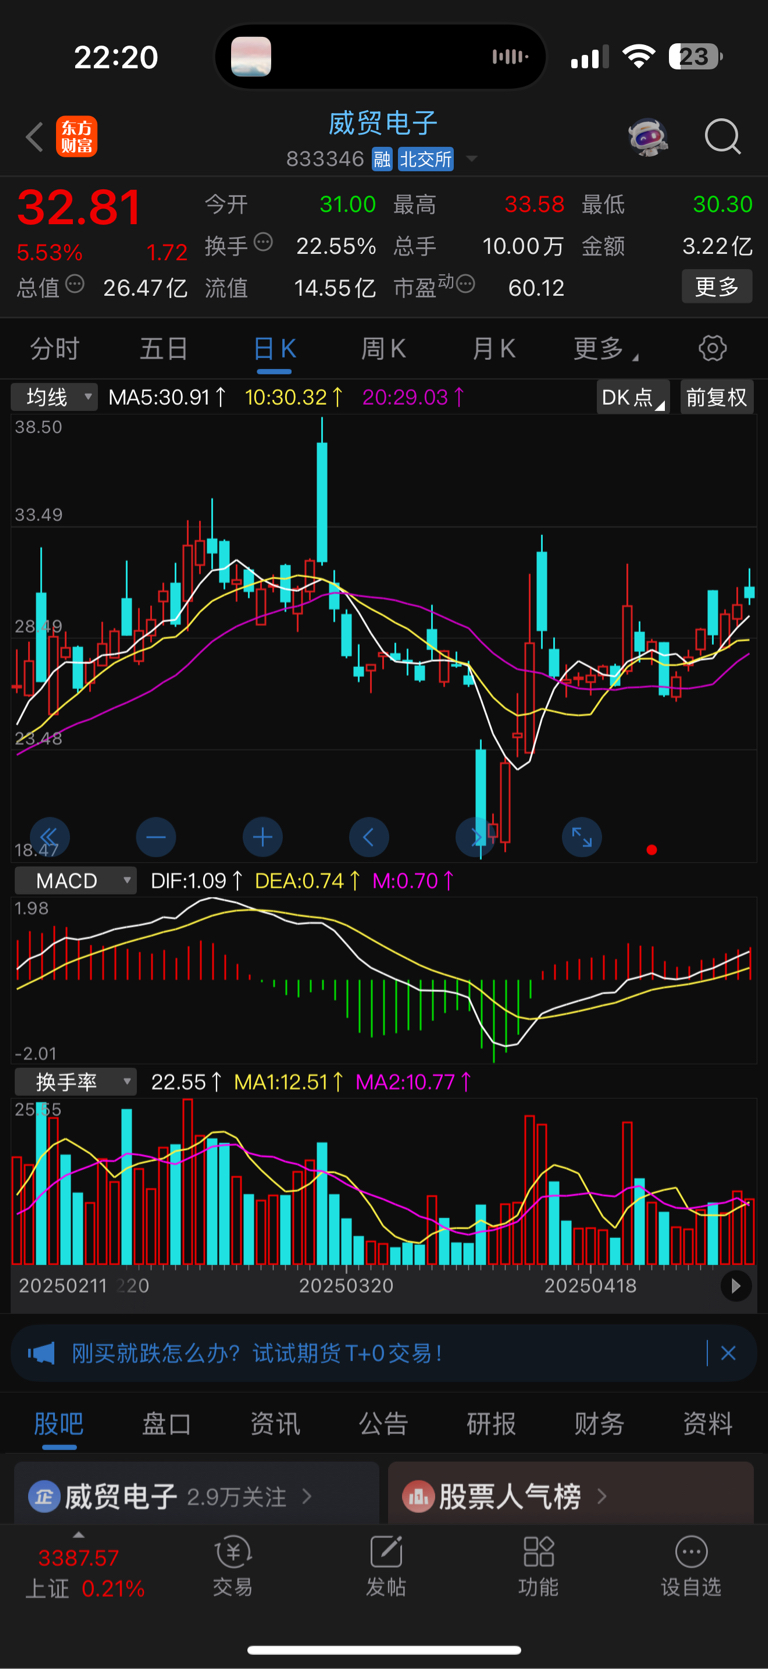Image resolution: width=768 pixels, height=1669 pixels.
Task: Tap the 北交所 exchange badge
Action: (x=426, y=159)
